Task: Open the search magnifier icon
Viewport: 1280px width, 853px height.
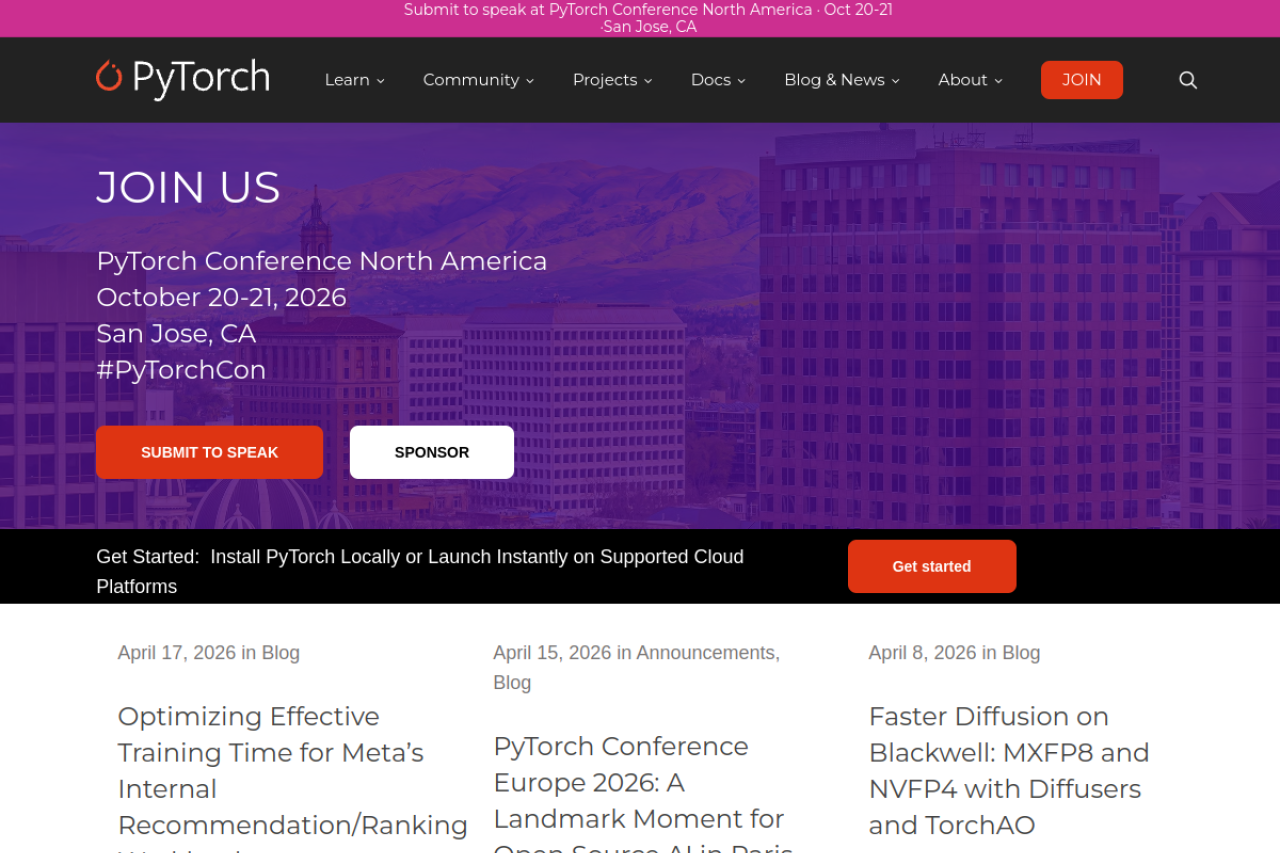Action: 1188,80
